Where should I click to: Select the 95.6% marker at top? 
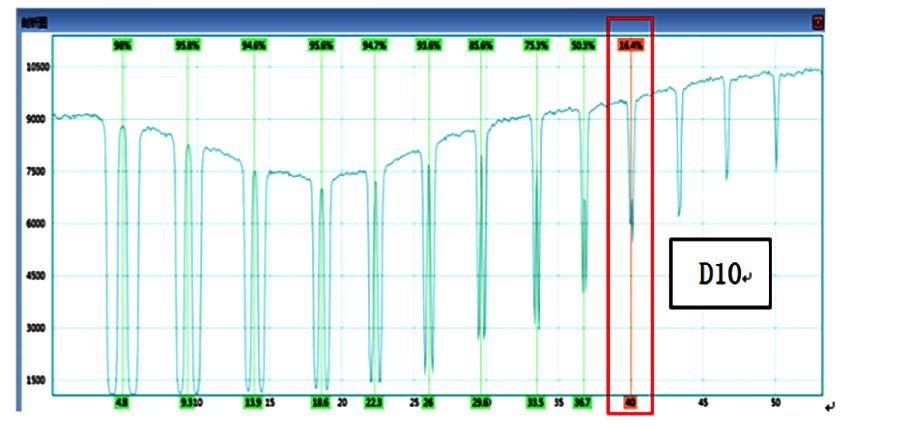point(321,45)
